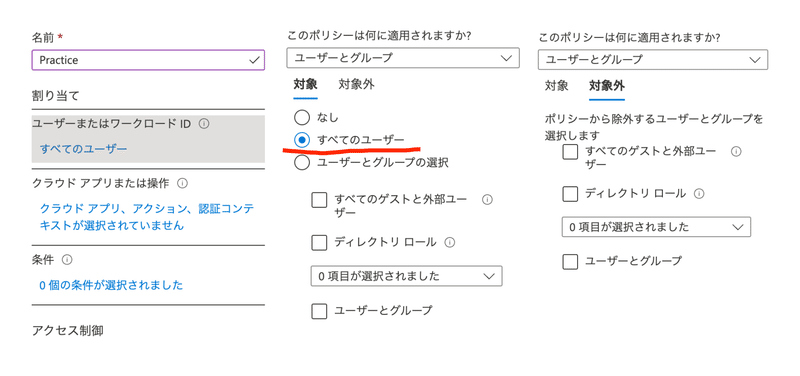Open middle ユーザーとグループ policy dropdown
The height and width of the screenshot is (376, 800).
point(403,58)
